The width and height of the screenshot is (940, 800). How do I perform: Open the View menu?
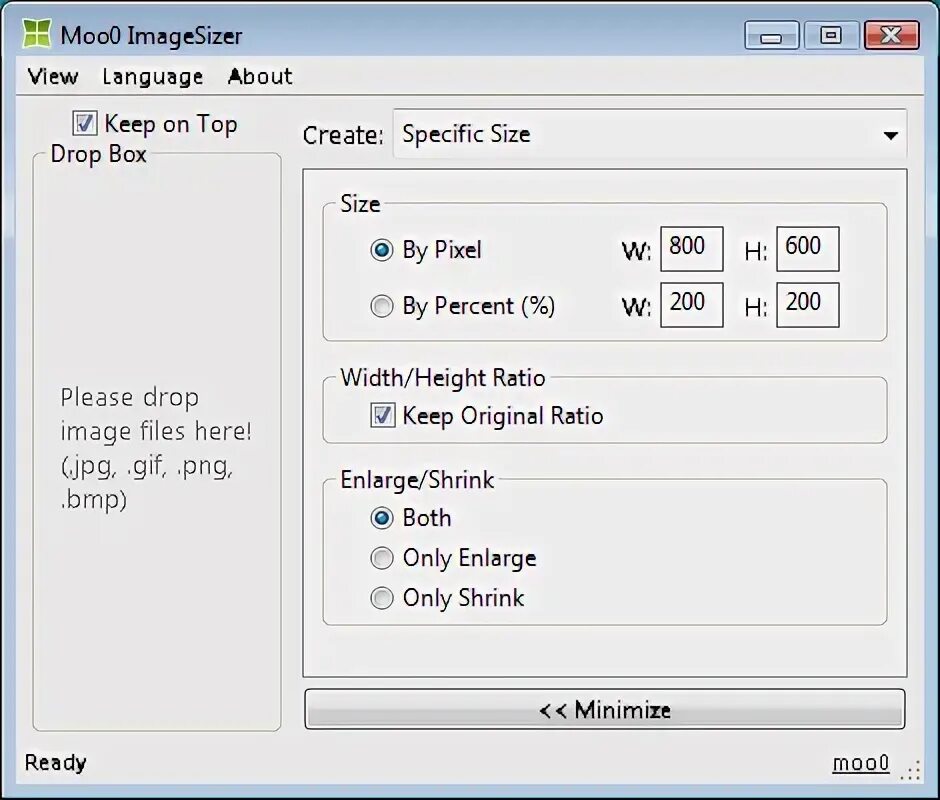coord(53,76)
